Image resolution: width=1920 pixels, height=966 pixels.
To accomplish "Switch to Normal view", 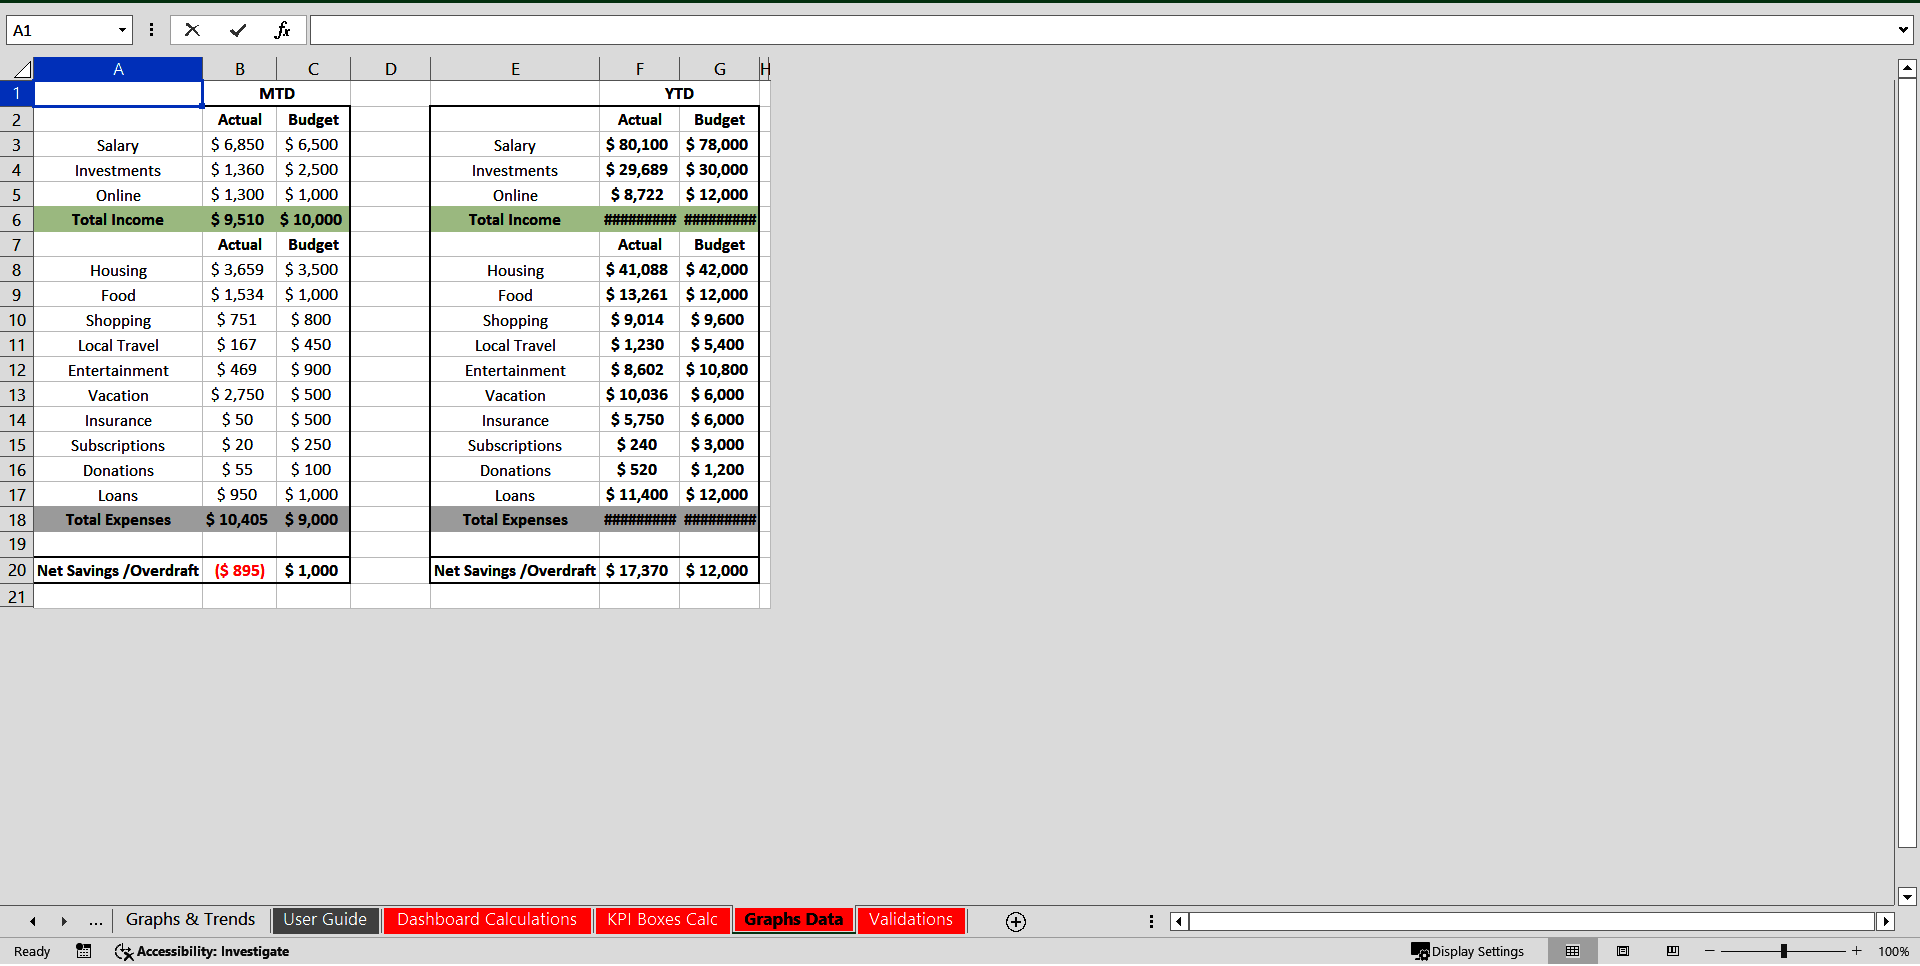I will pos(1572,951).
